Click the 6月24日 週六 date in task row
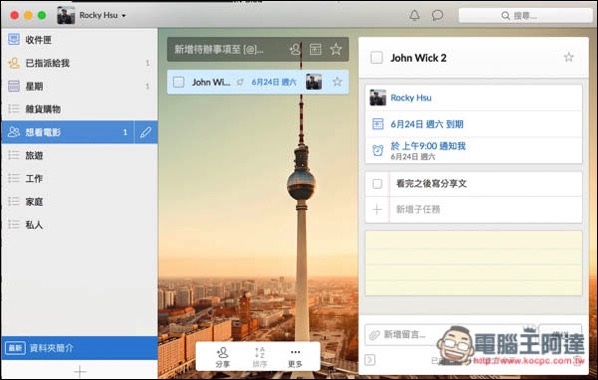 click(x=274, y=82)
